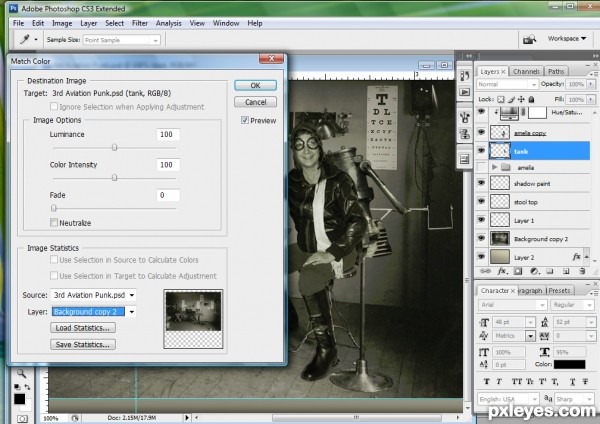Viewport: 600px width, 424px height.
Task: Click the Luminance slider handle
Action: point(114,147)
